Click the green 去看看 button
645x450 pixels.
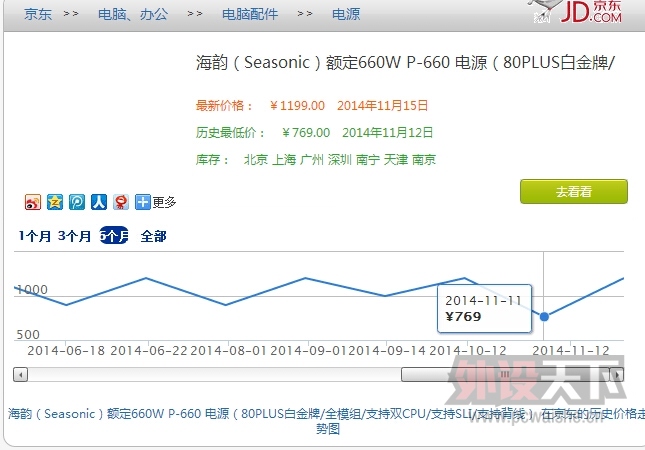574,191
